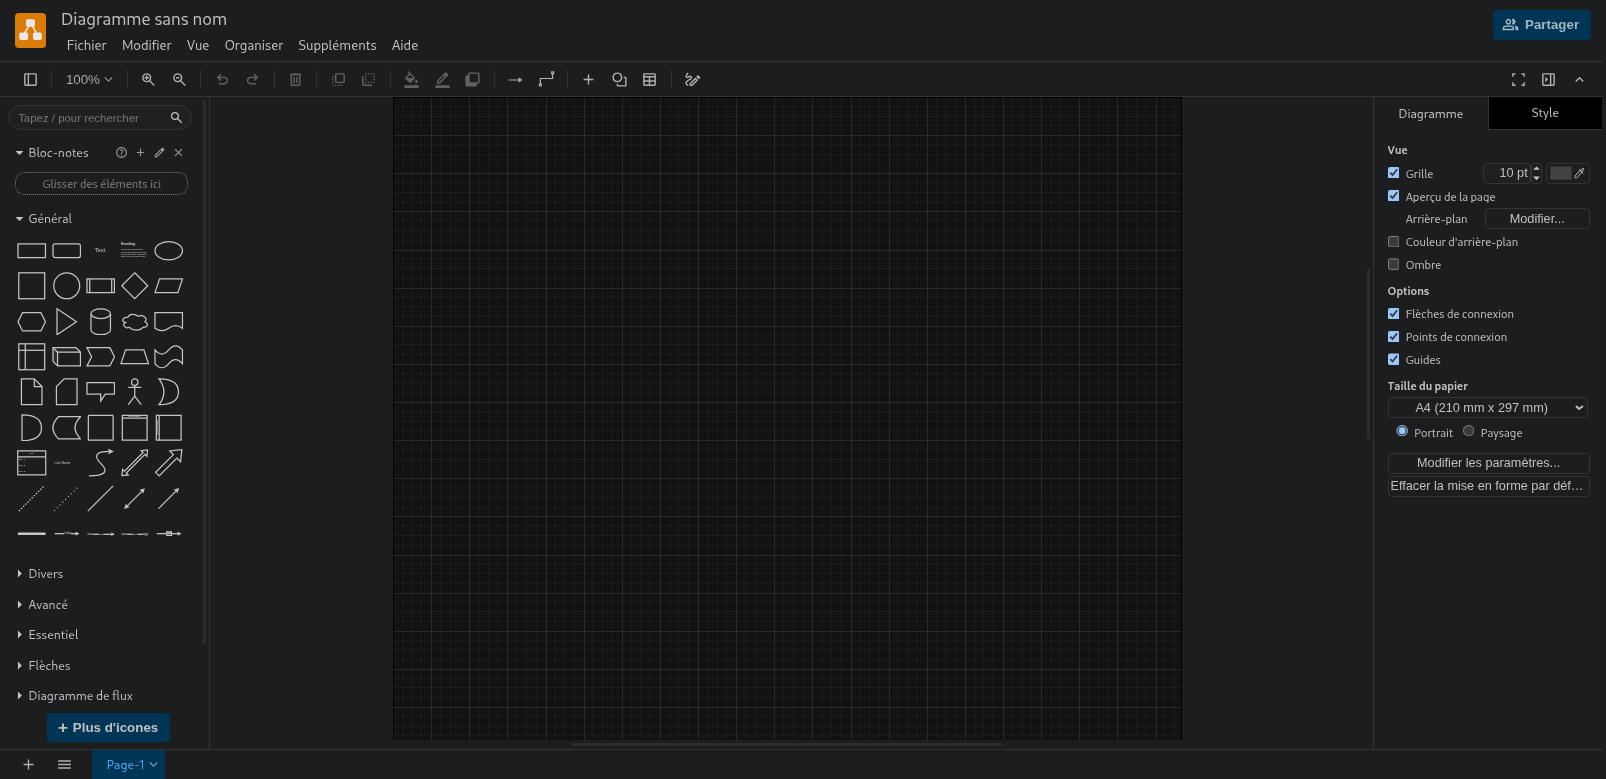The image size is (1606, 779).
Task: Open the A4 paper size dropdown
Action: click(1487, 408)
